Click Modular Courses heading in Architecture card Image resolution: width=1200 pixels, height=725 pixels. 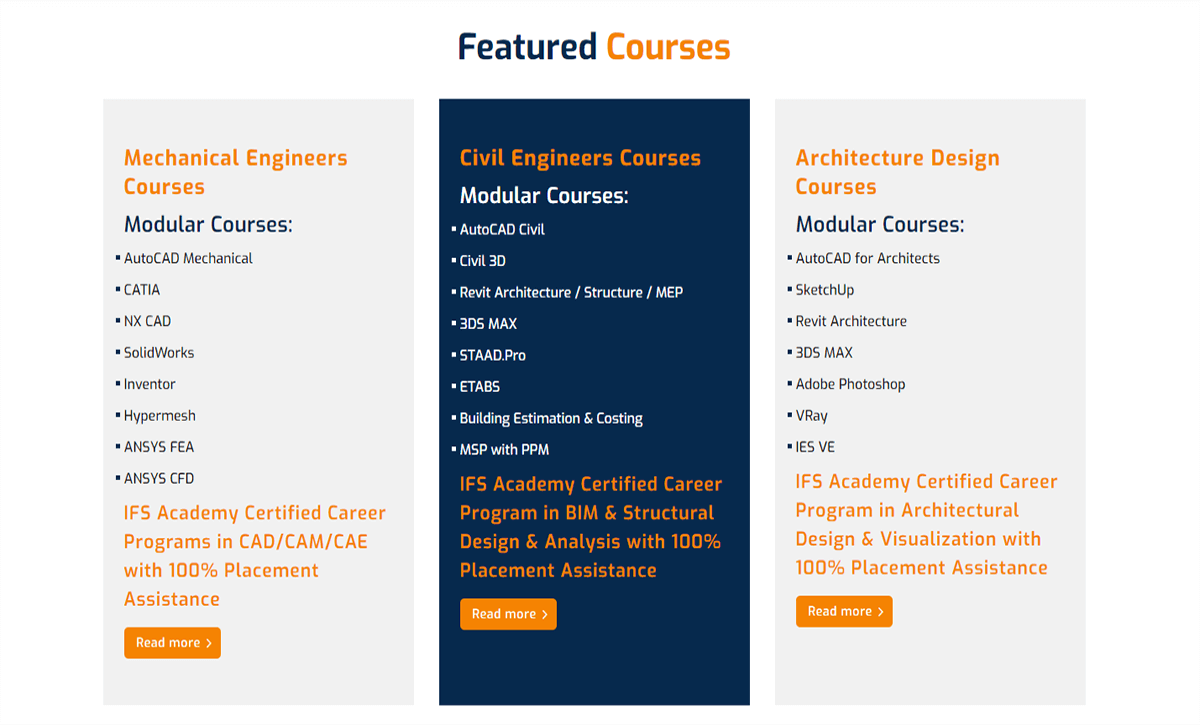(880, 224)
